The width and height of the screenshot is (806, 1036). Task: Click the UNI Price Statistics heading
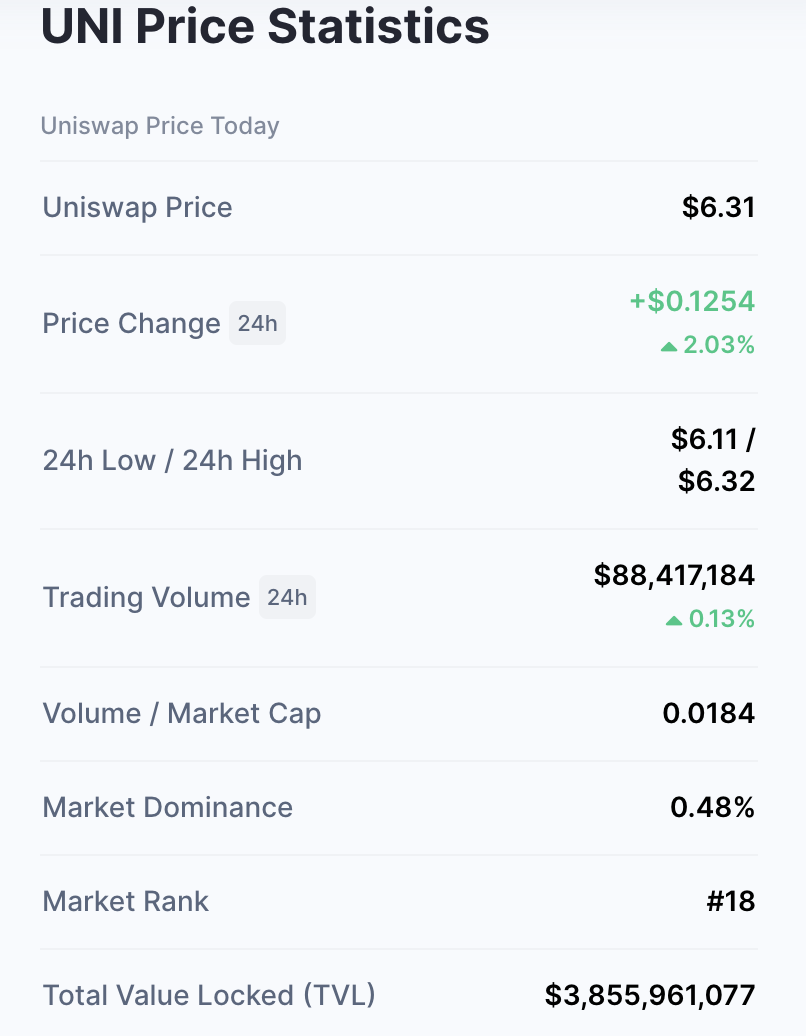click(x=265, y=26)
